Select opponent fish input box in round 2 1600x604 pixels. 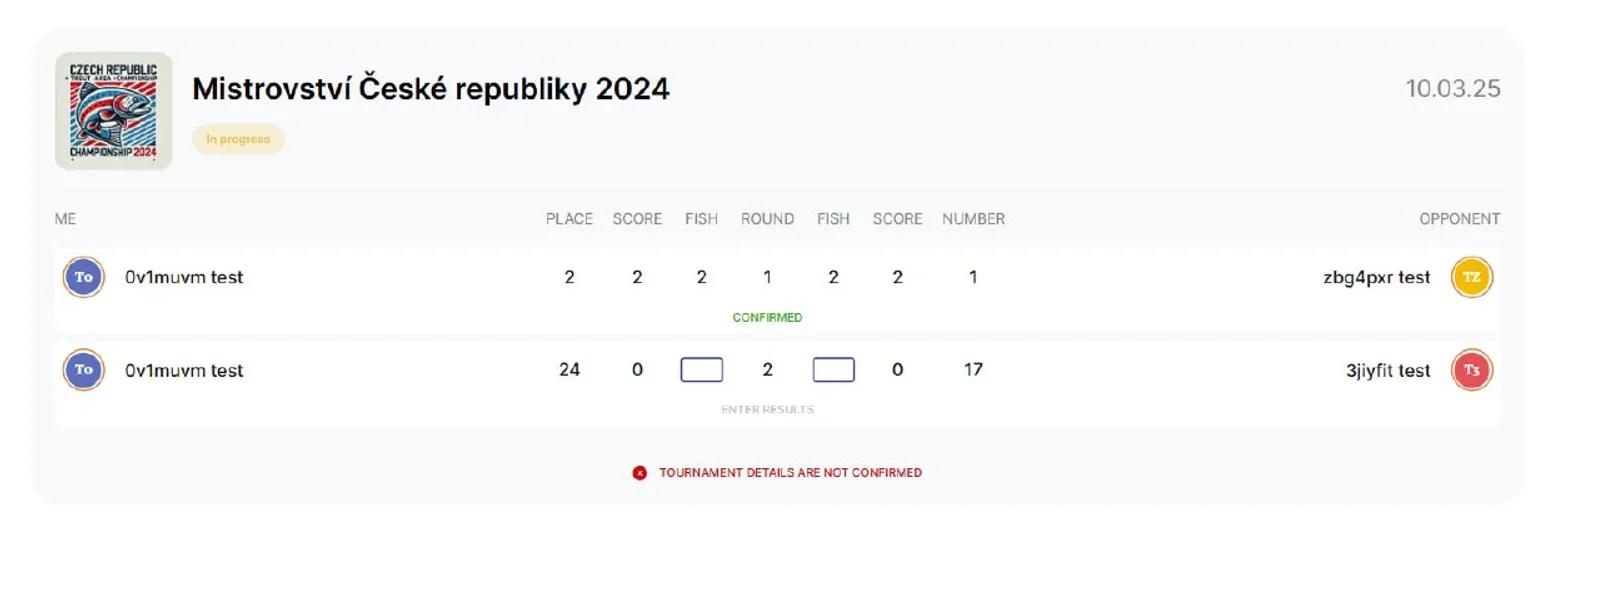(x=834, y=370)
